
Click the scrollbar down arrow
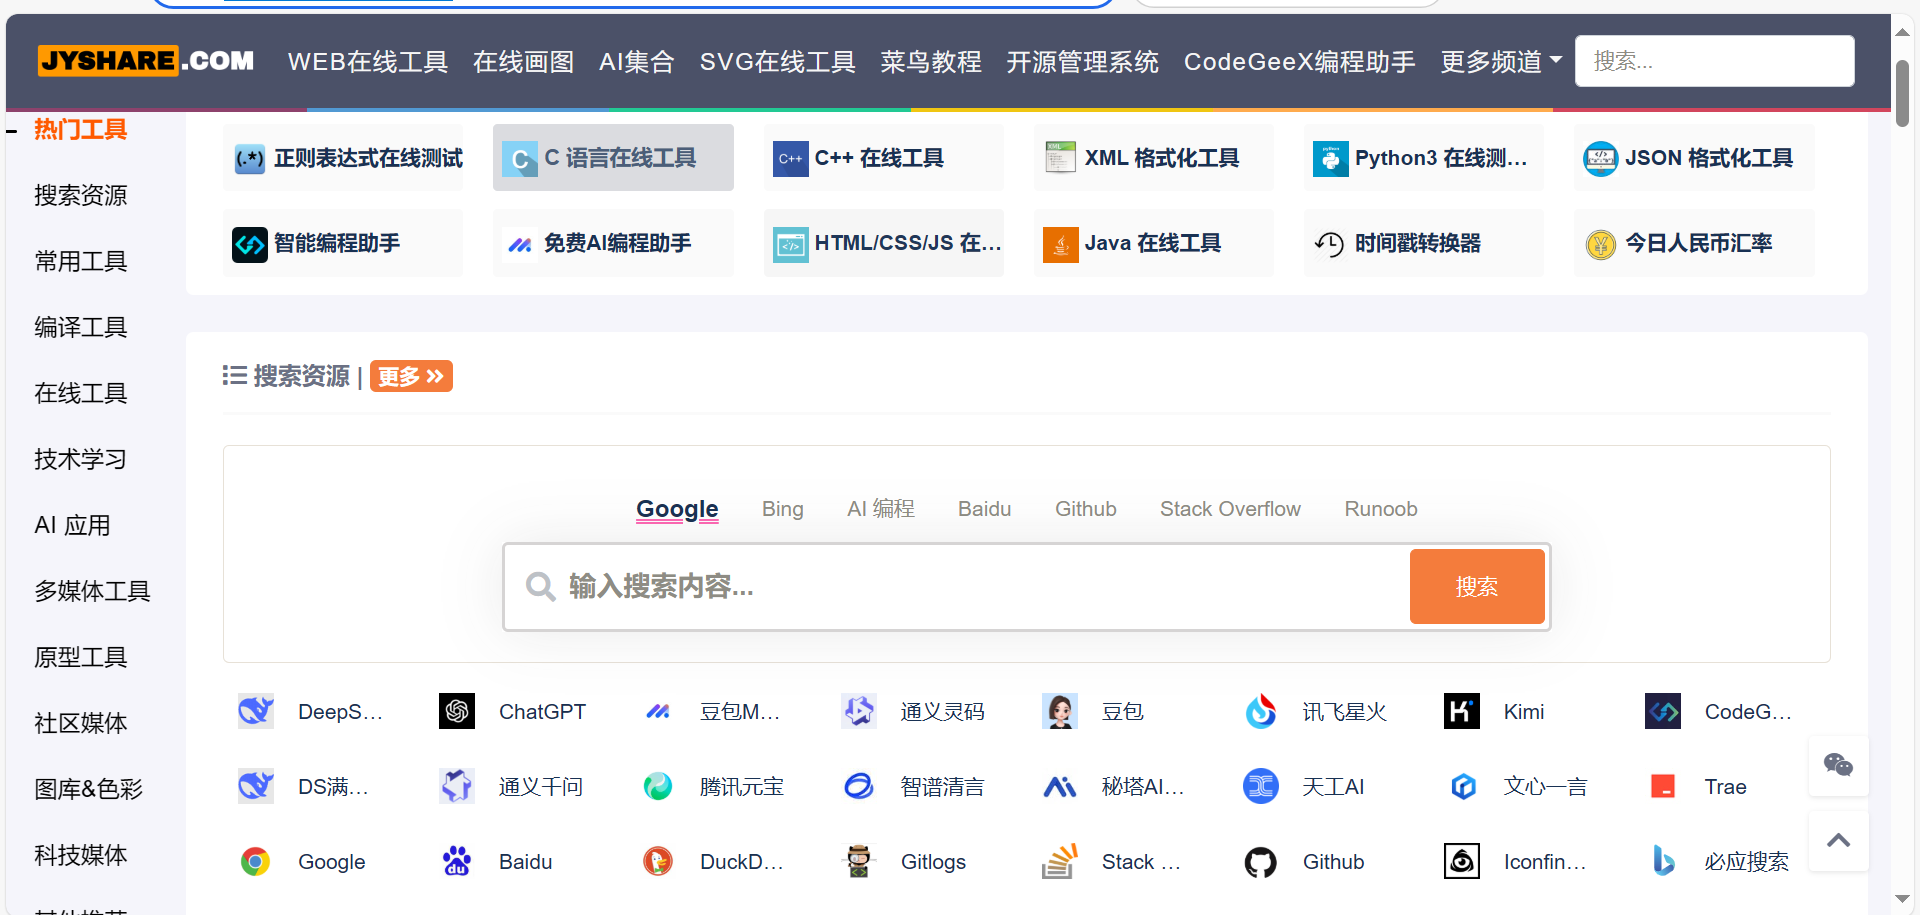1902,899
